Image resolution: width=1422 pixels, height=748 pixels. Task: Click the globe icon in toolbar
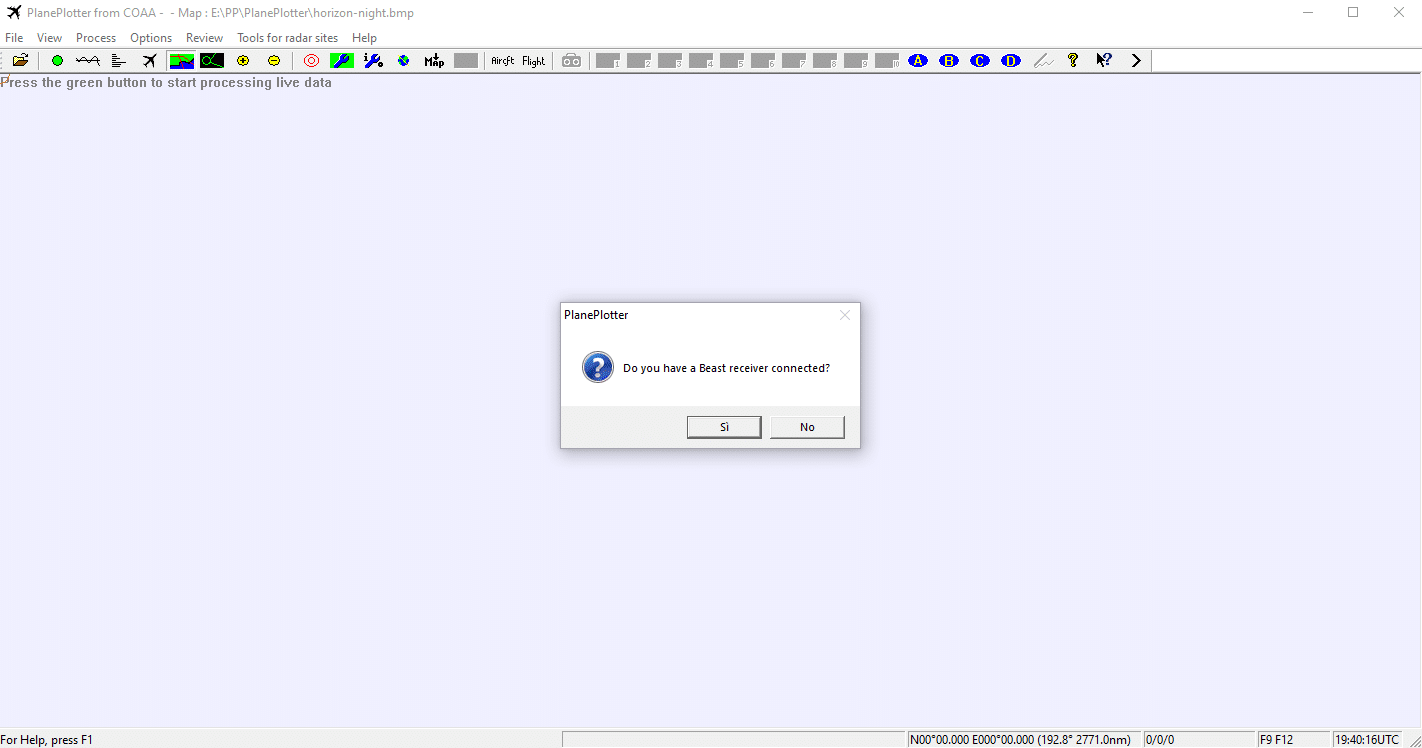(x=404, y=61)
